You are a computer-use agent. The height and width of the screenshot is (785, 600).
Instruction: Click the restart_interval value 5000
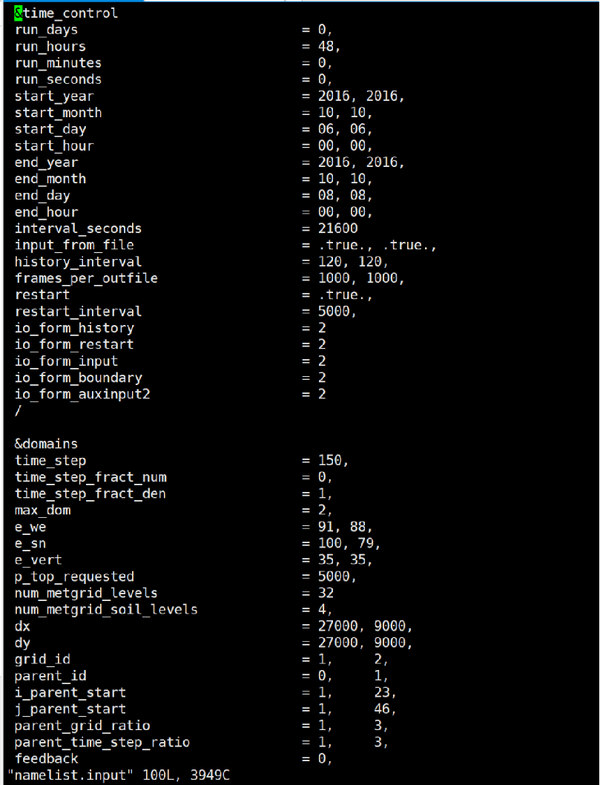click(334, 311)
